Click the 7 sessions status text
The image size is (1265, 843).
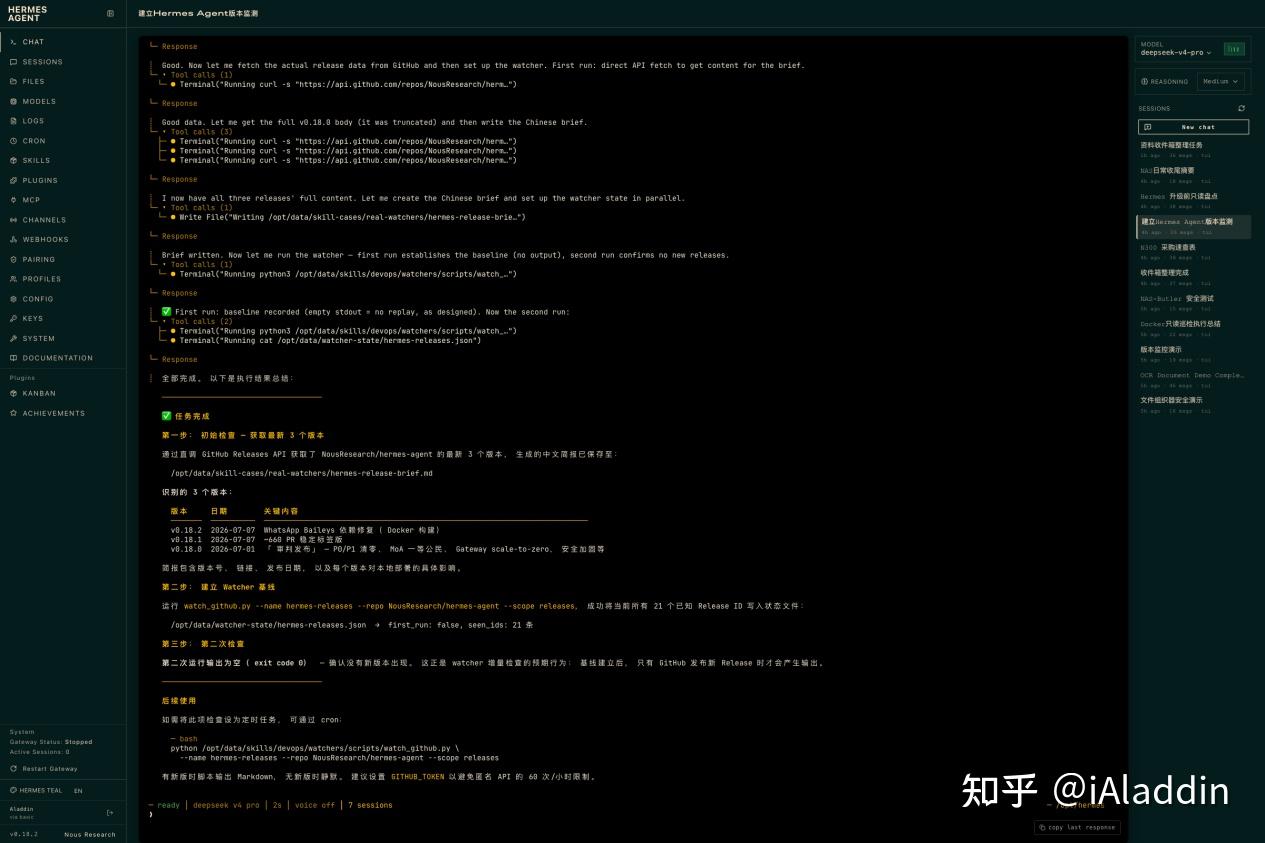370,805
